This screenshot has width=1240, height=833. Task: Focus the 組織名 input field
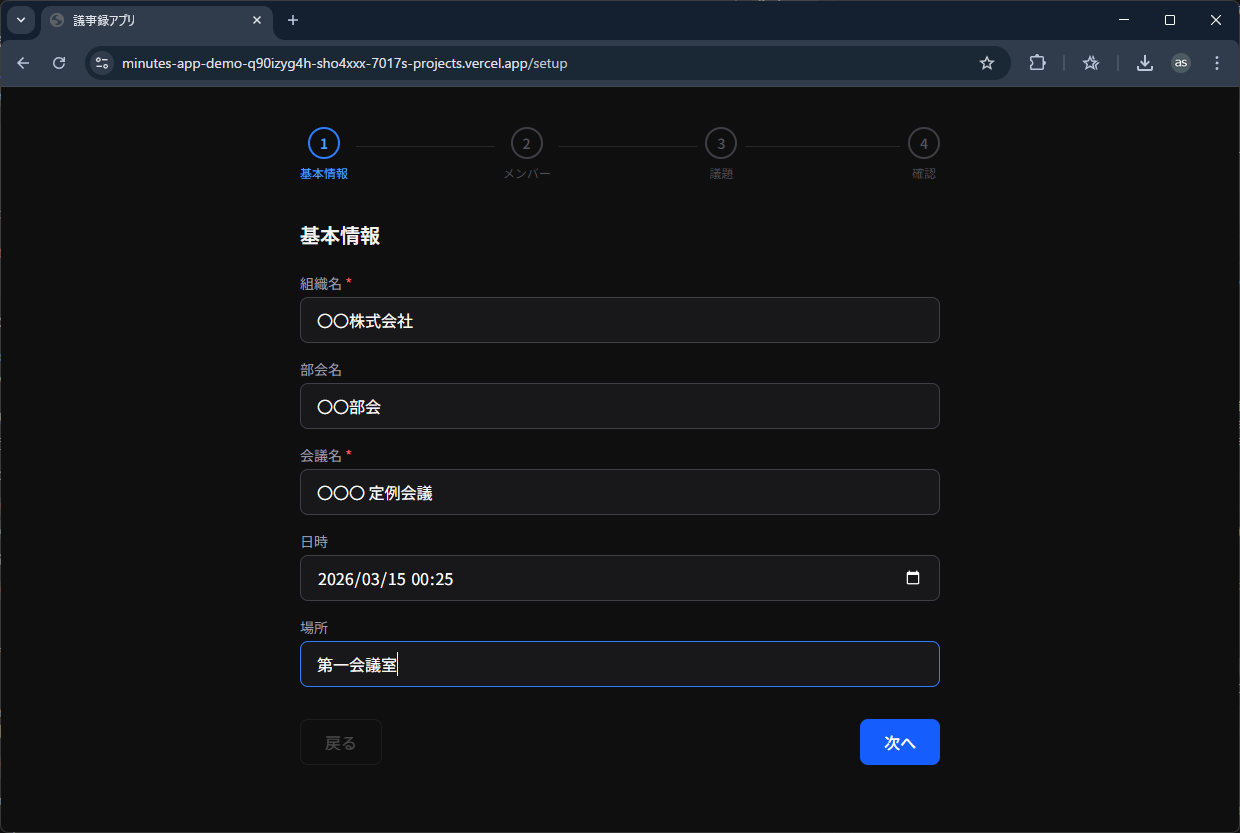coord(619,321)
